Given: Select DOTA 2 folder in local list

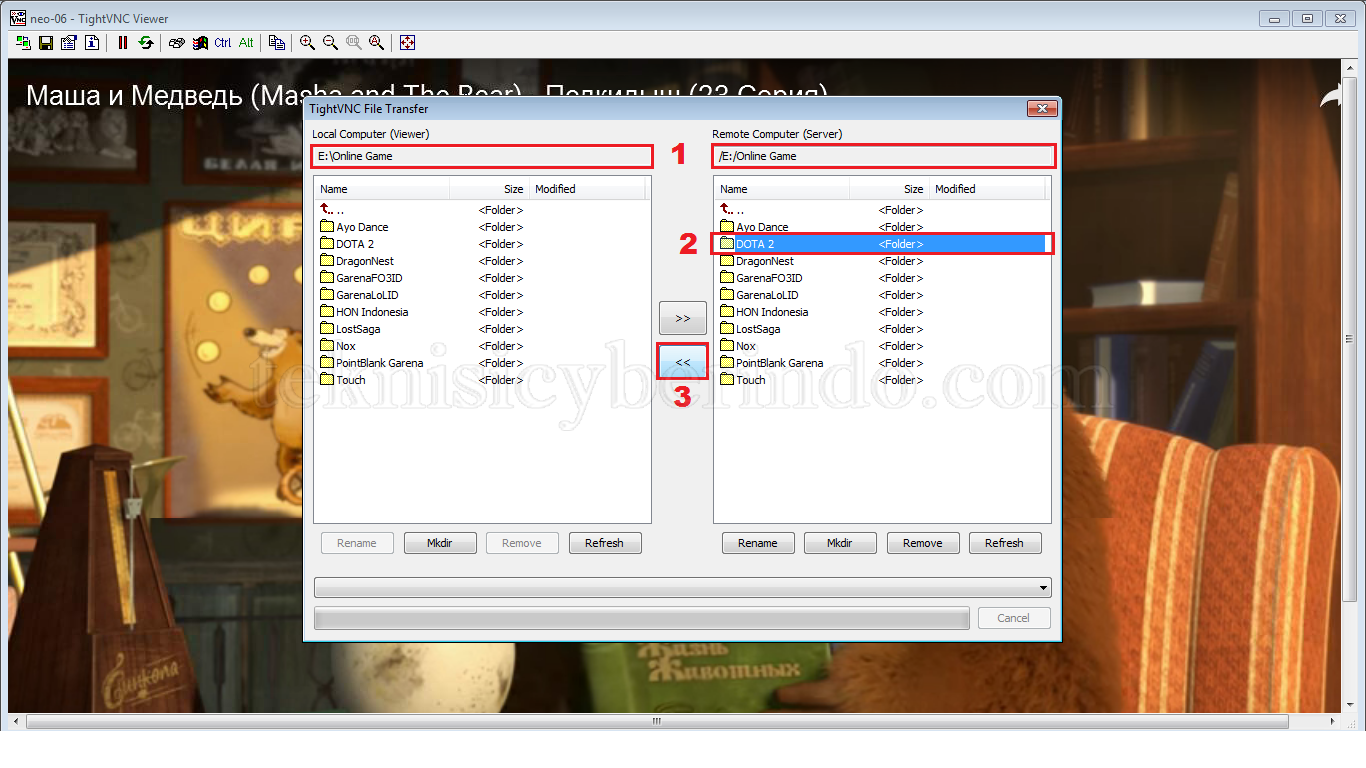Looking at the screenshot, I should pyautogui.click(x=347, y=244).
